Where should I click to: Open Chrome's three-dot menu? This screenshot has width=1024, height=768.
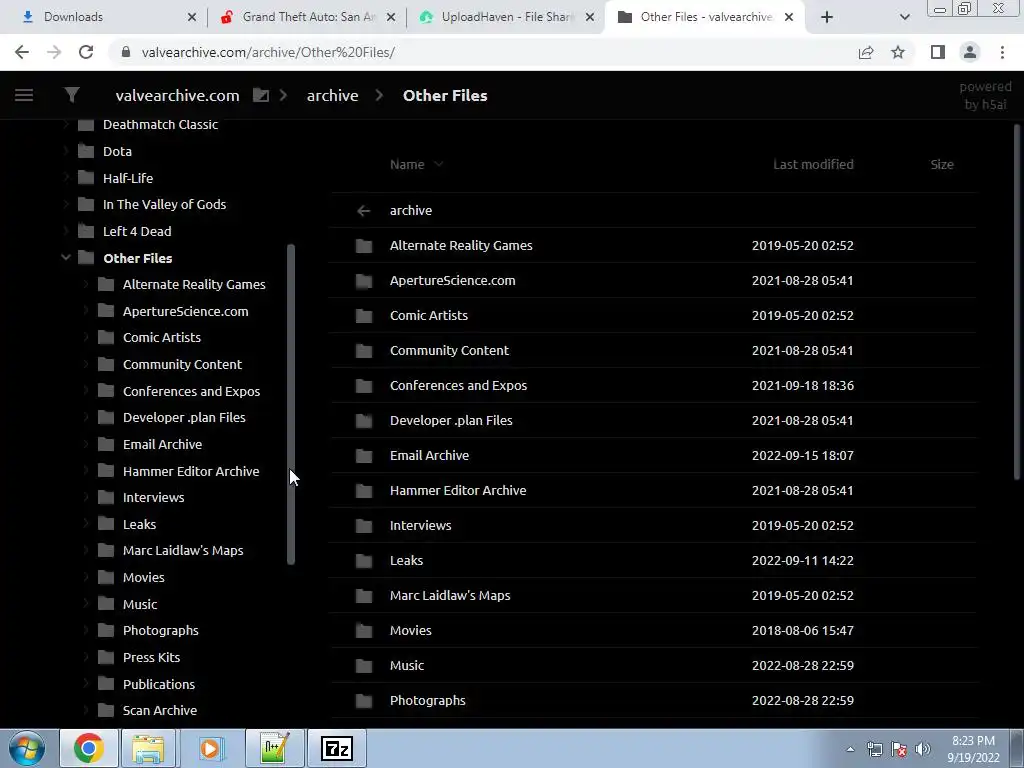(1002, 52)
